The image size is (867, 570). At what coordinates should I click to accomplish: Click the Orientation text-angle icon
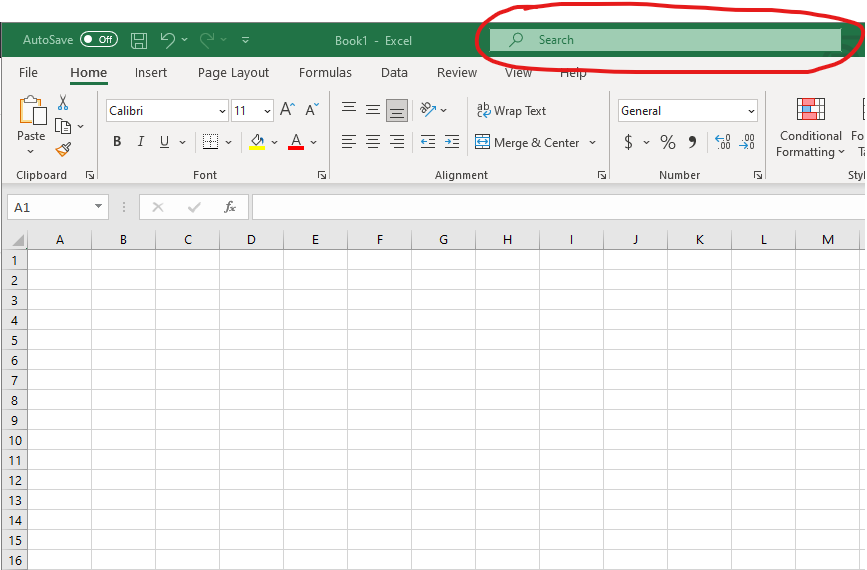(427, 109)
